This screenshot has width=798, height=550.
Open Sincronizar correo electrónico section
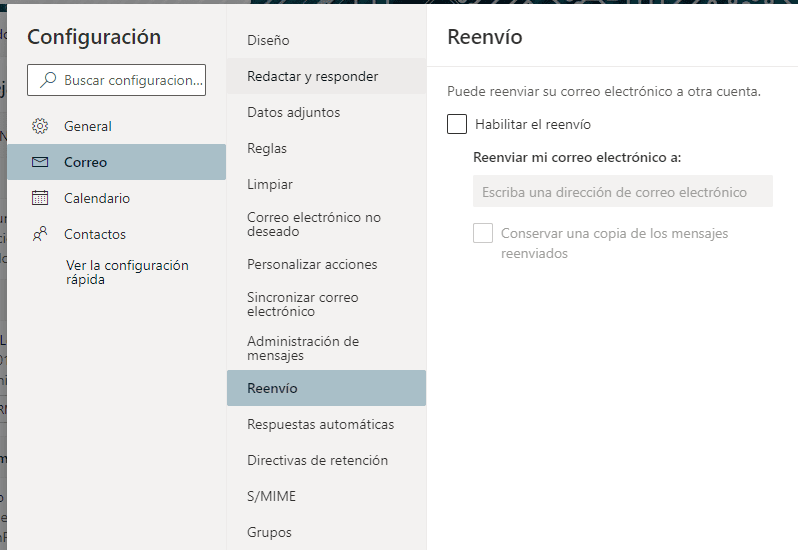(x=302, y=304)
